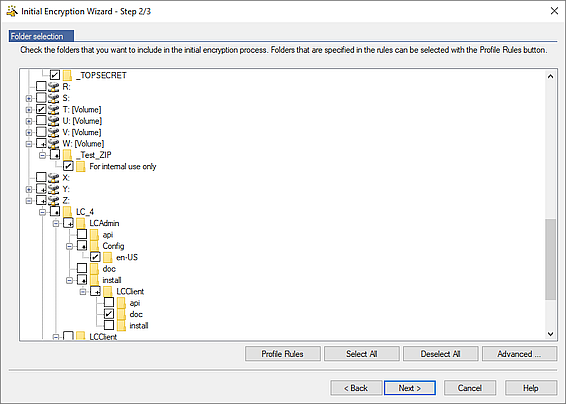Click the network drive icon for R:

[x=54, y=87]
